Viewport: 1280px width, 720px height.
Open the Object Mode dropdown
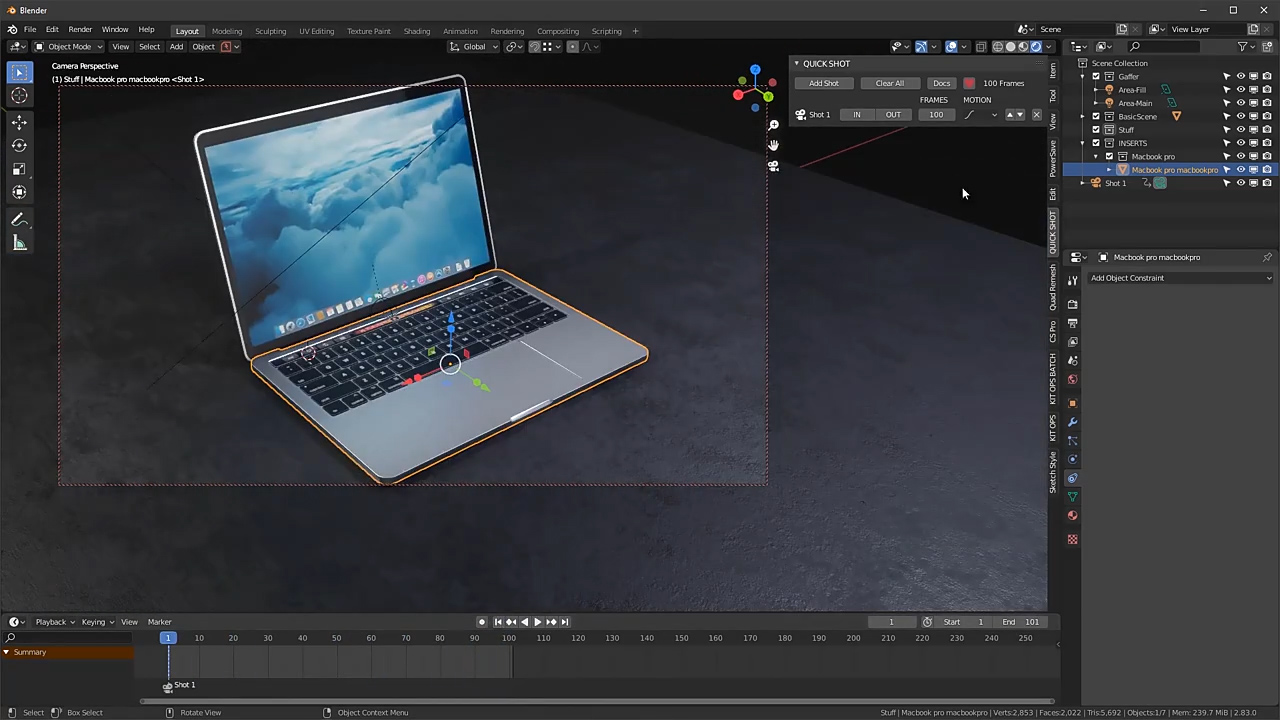pos(69,47)
